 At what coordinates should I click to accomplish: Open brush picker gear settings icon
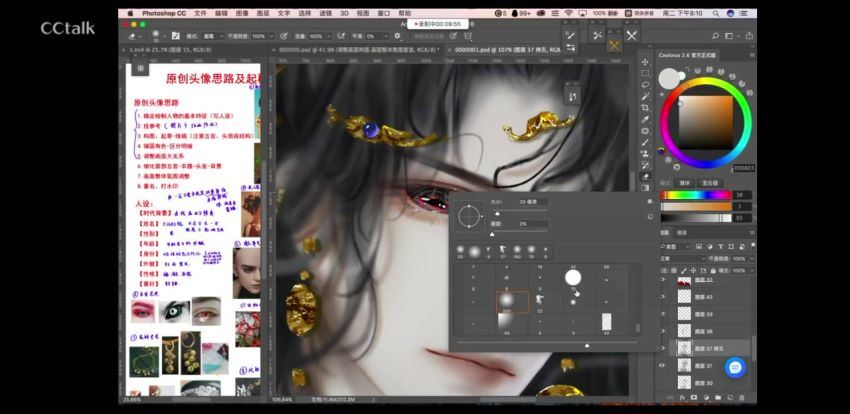(x=649, y=201)
